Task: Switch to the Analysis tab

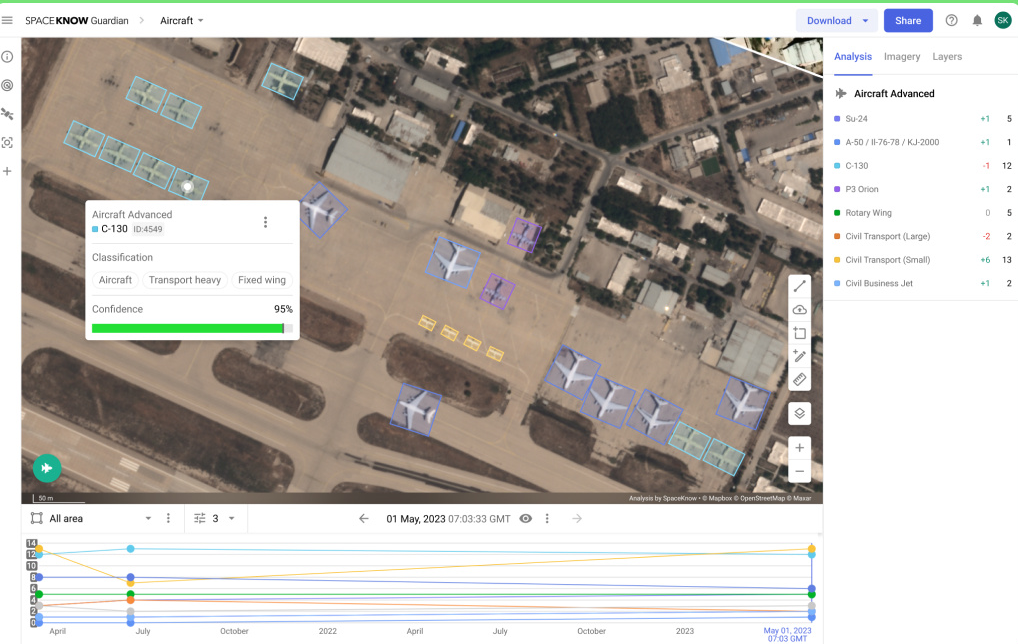Action: [852, 56]
